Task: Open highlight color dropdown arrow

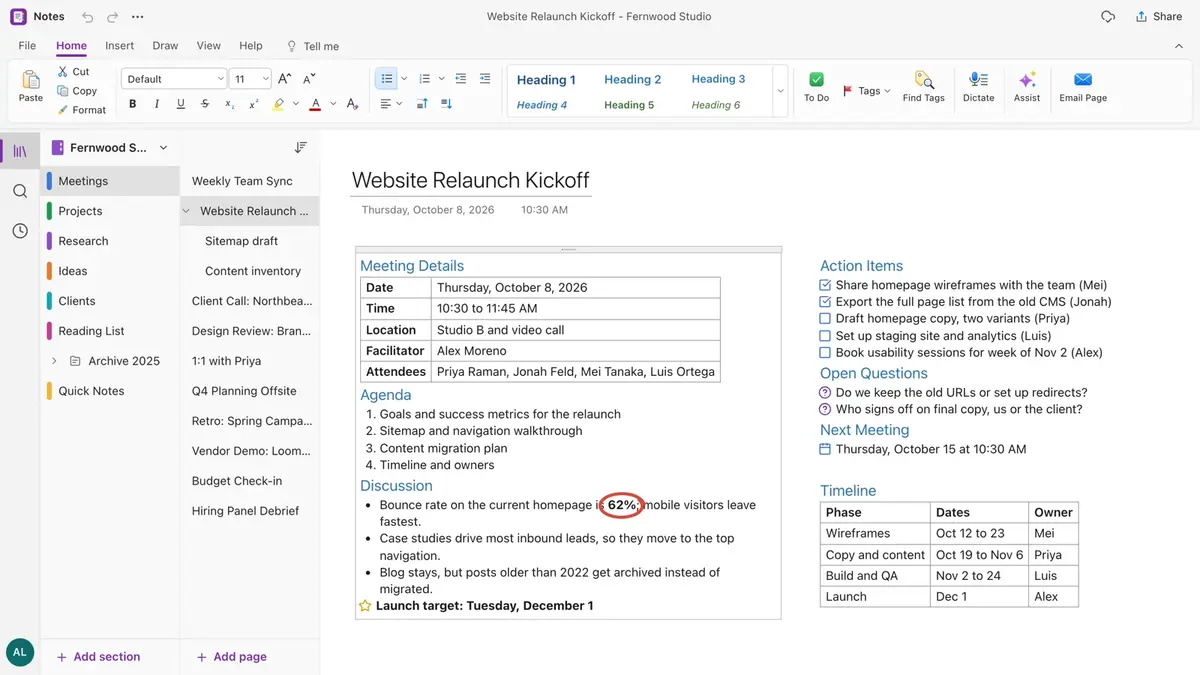Action: tap(296, 104)
